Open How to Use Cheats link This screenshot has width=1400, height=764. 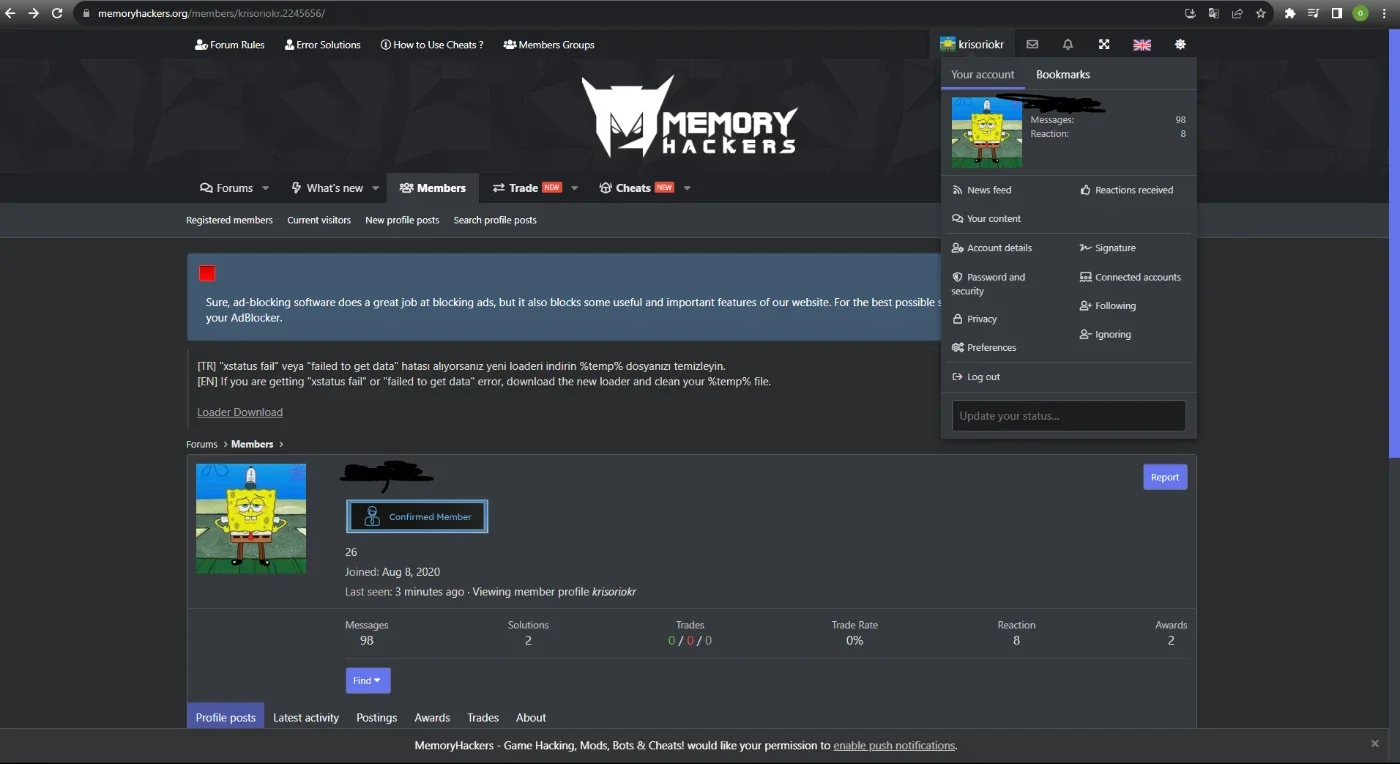click(432, 45)
